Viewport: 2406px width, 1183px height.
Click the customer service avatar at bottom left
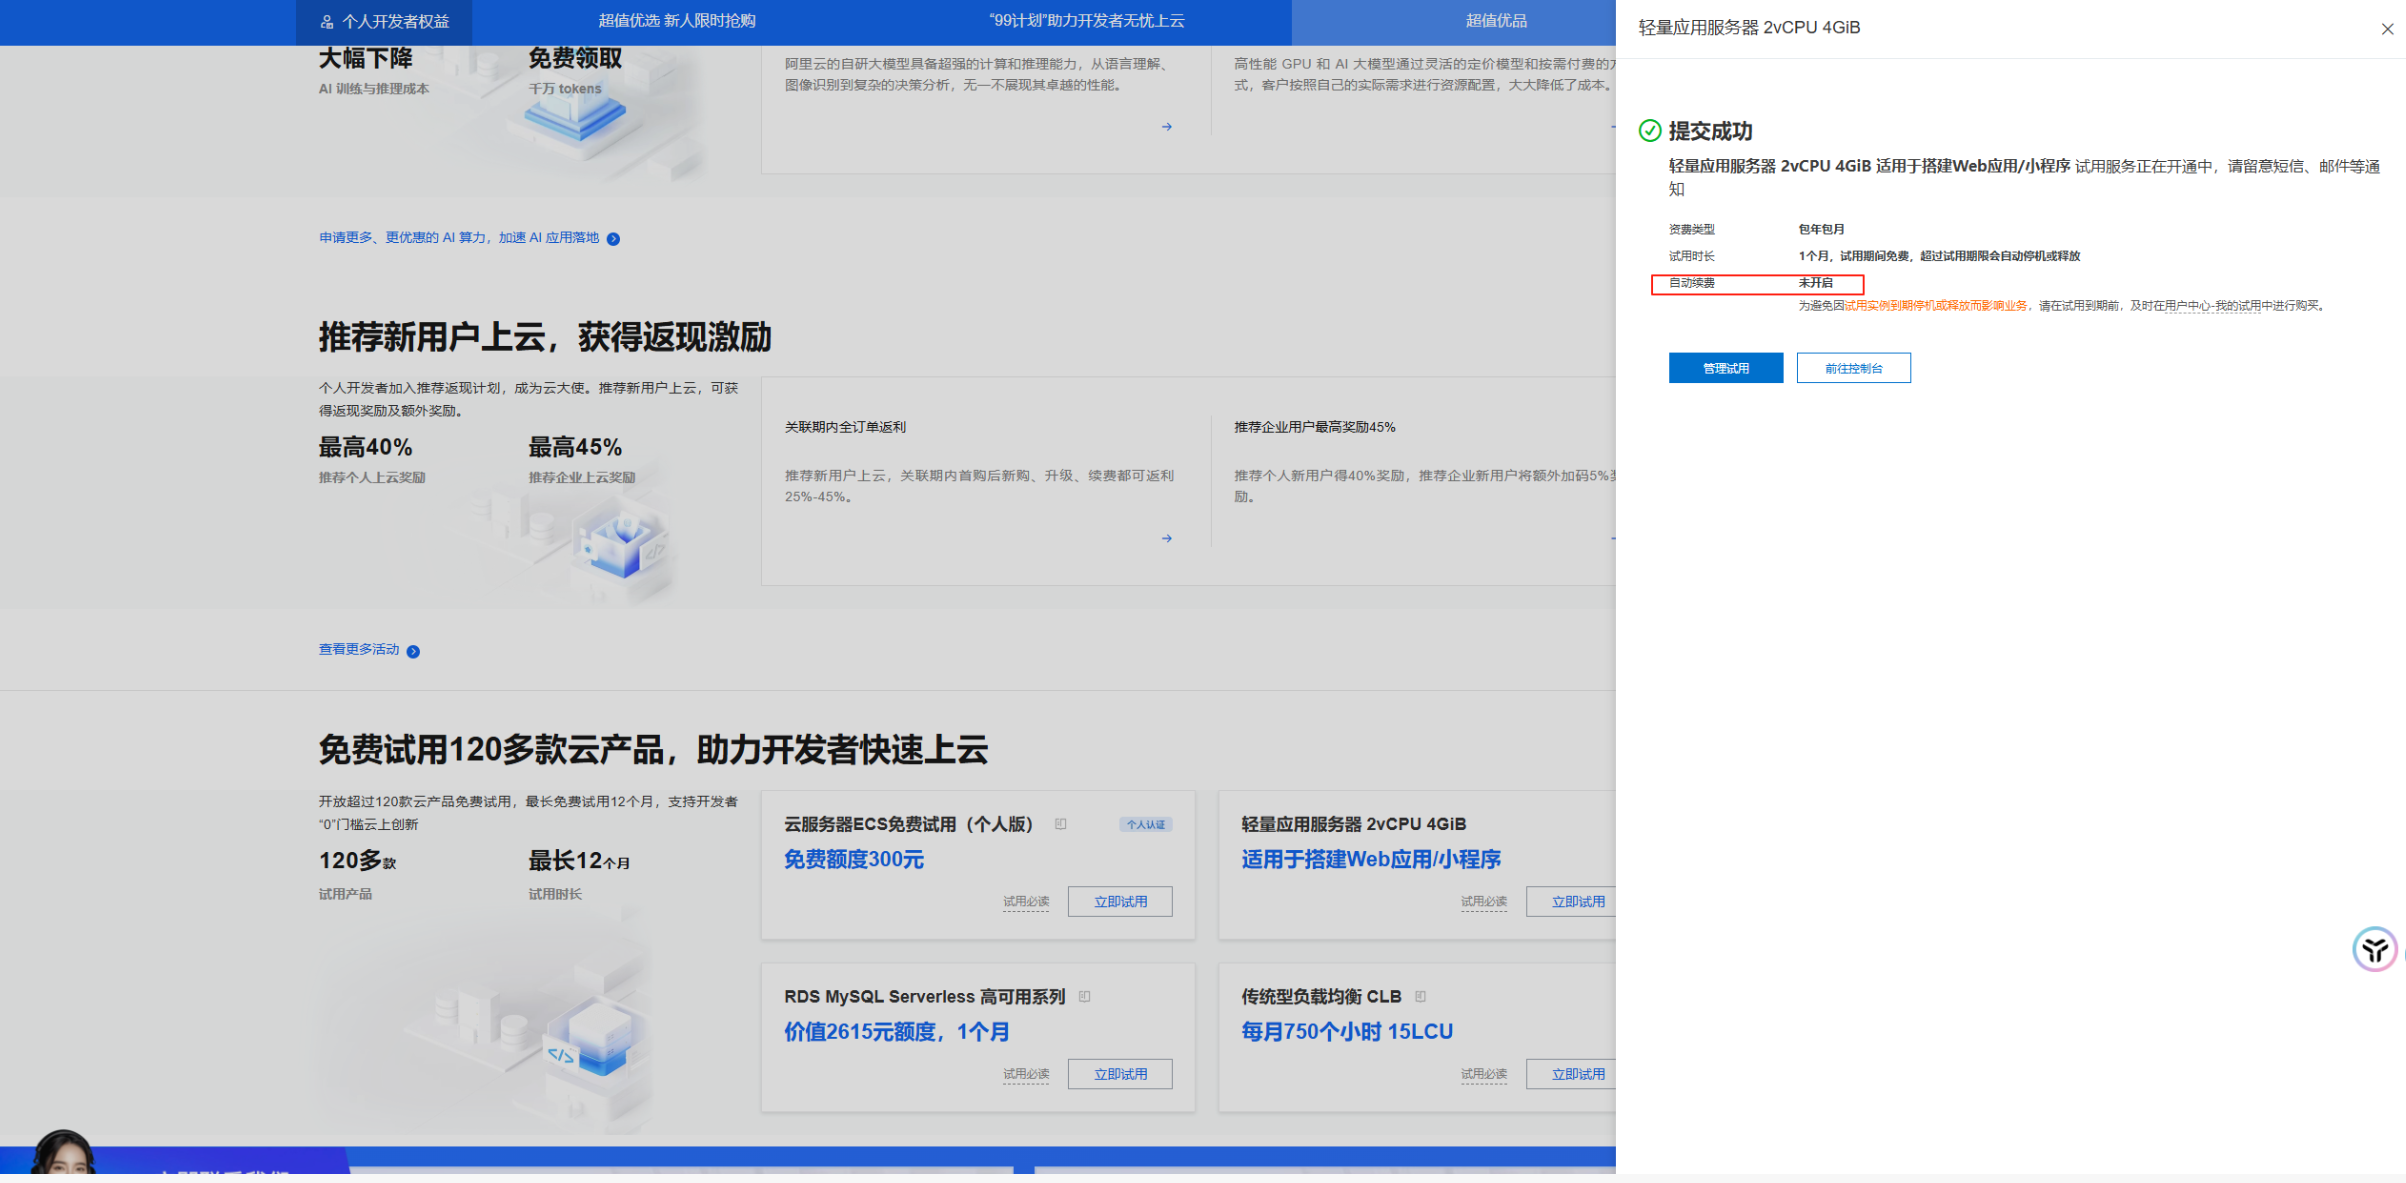[x=62, y=1153]
